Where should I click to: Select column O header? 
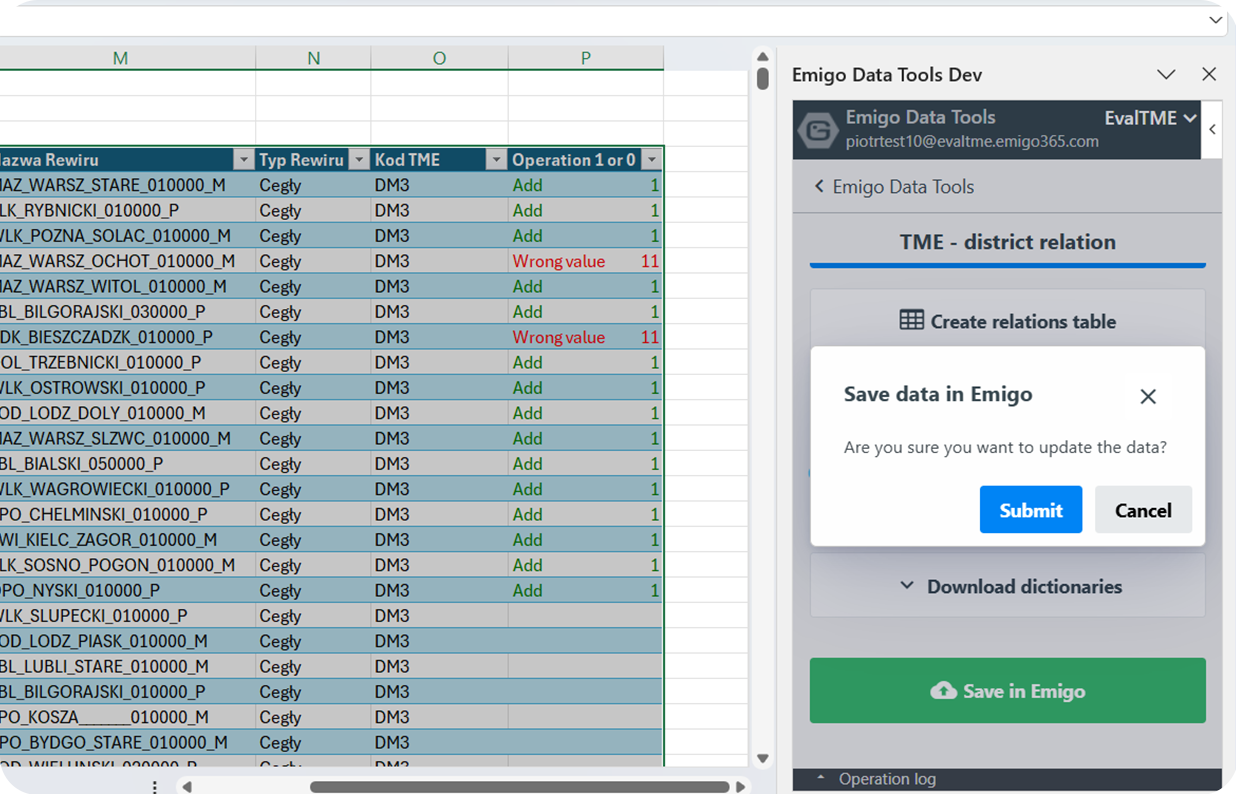[439, 58]
